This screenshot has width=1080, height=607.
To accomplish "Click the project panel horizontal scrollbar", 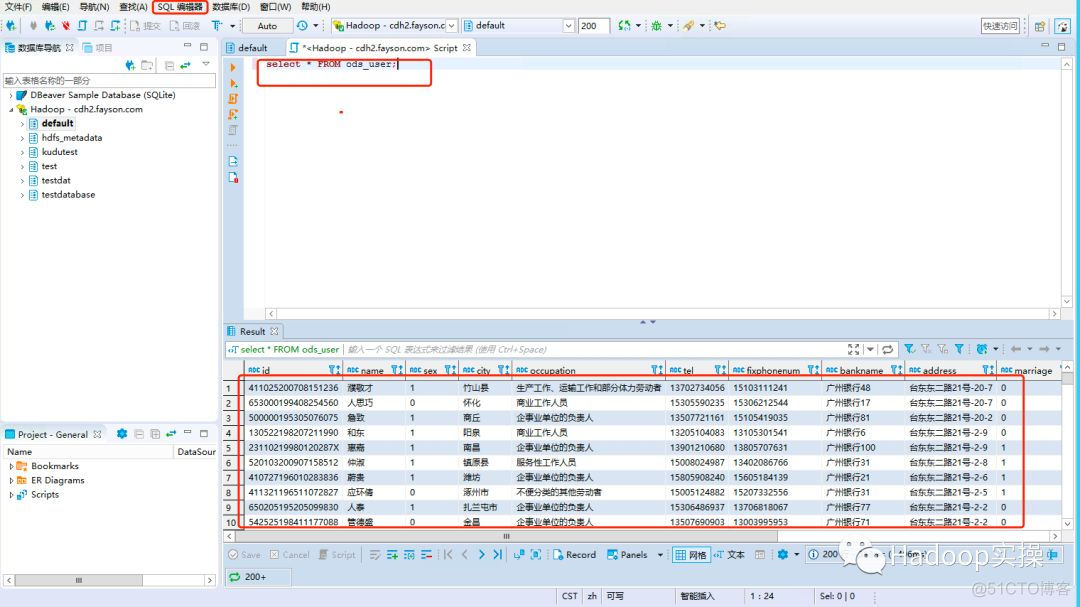I will [x=79, y=580].
